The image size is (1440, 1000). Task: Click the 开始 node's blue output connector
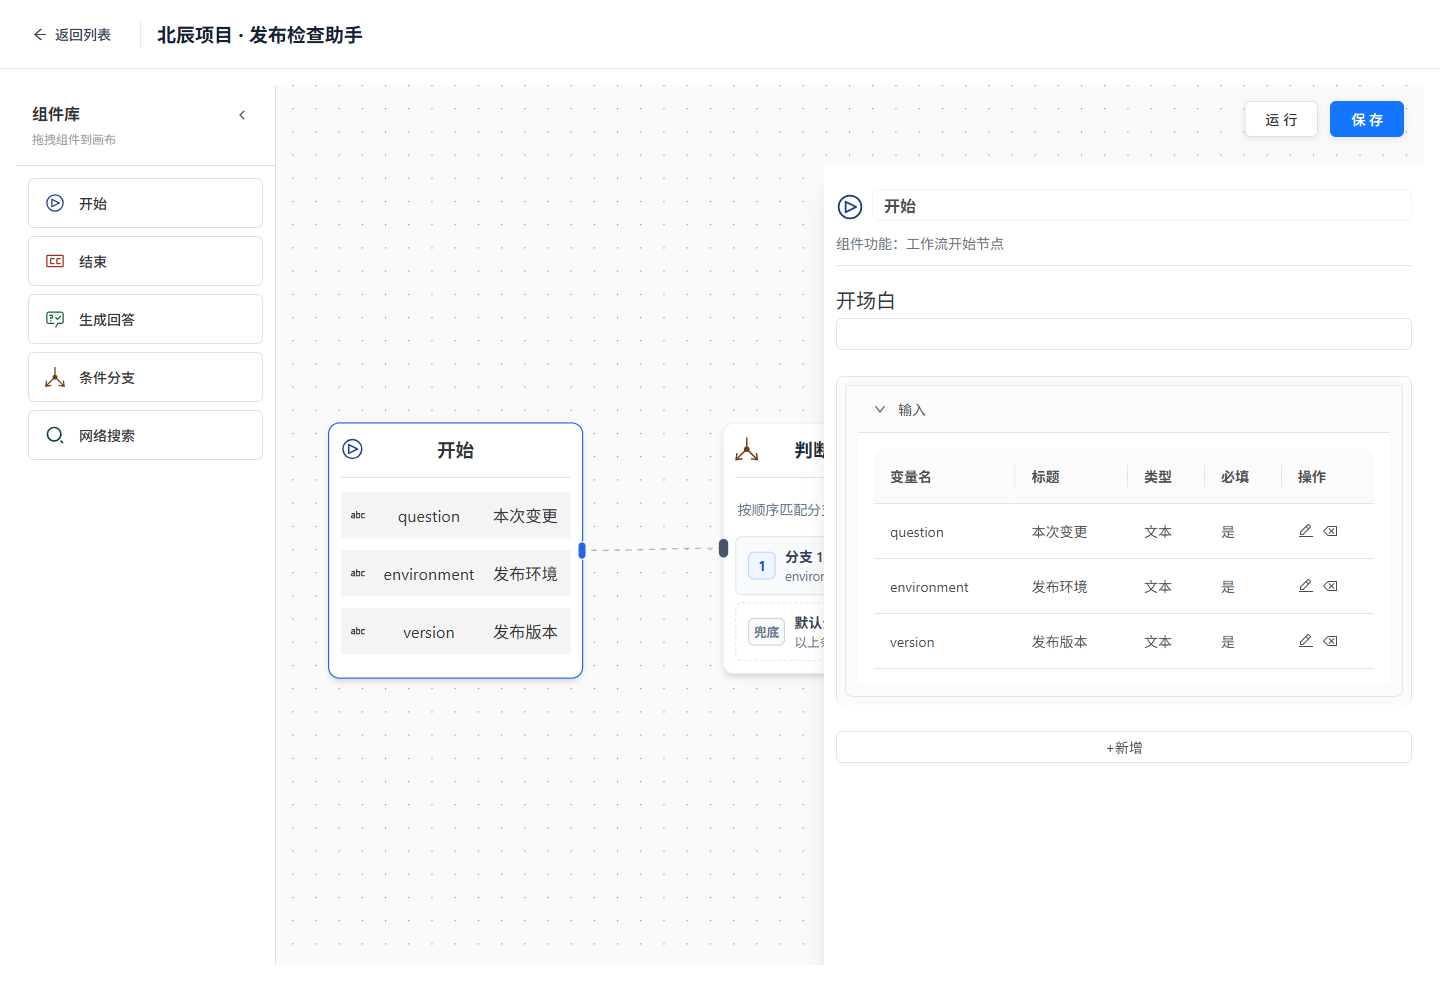point(582,550)
